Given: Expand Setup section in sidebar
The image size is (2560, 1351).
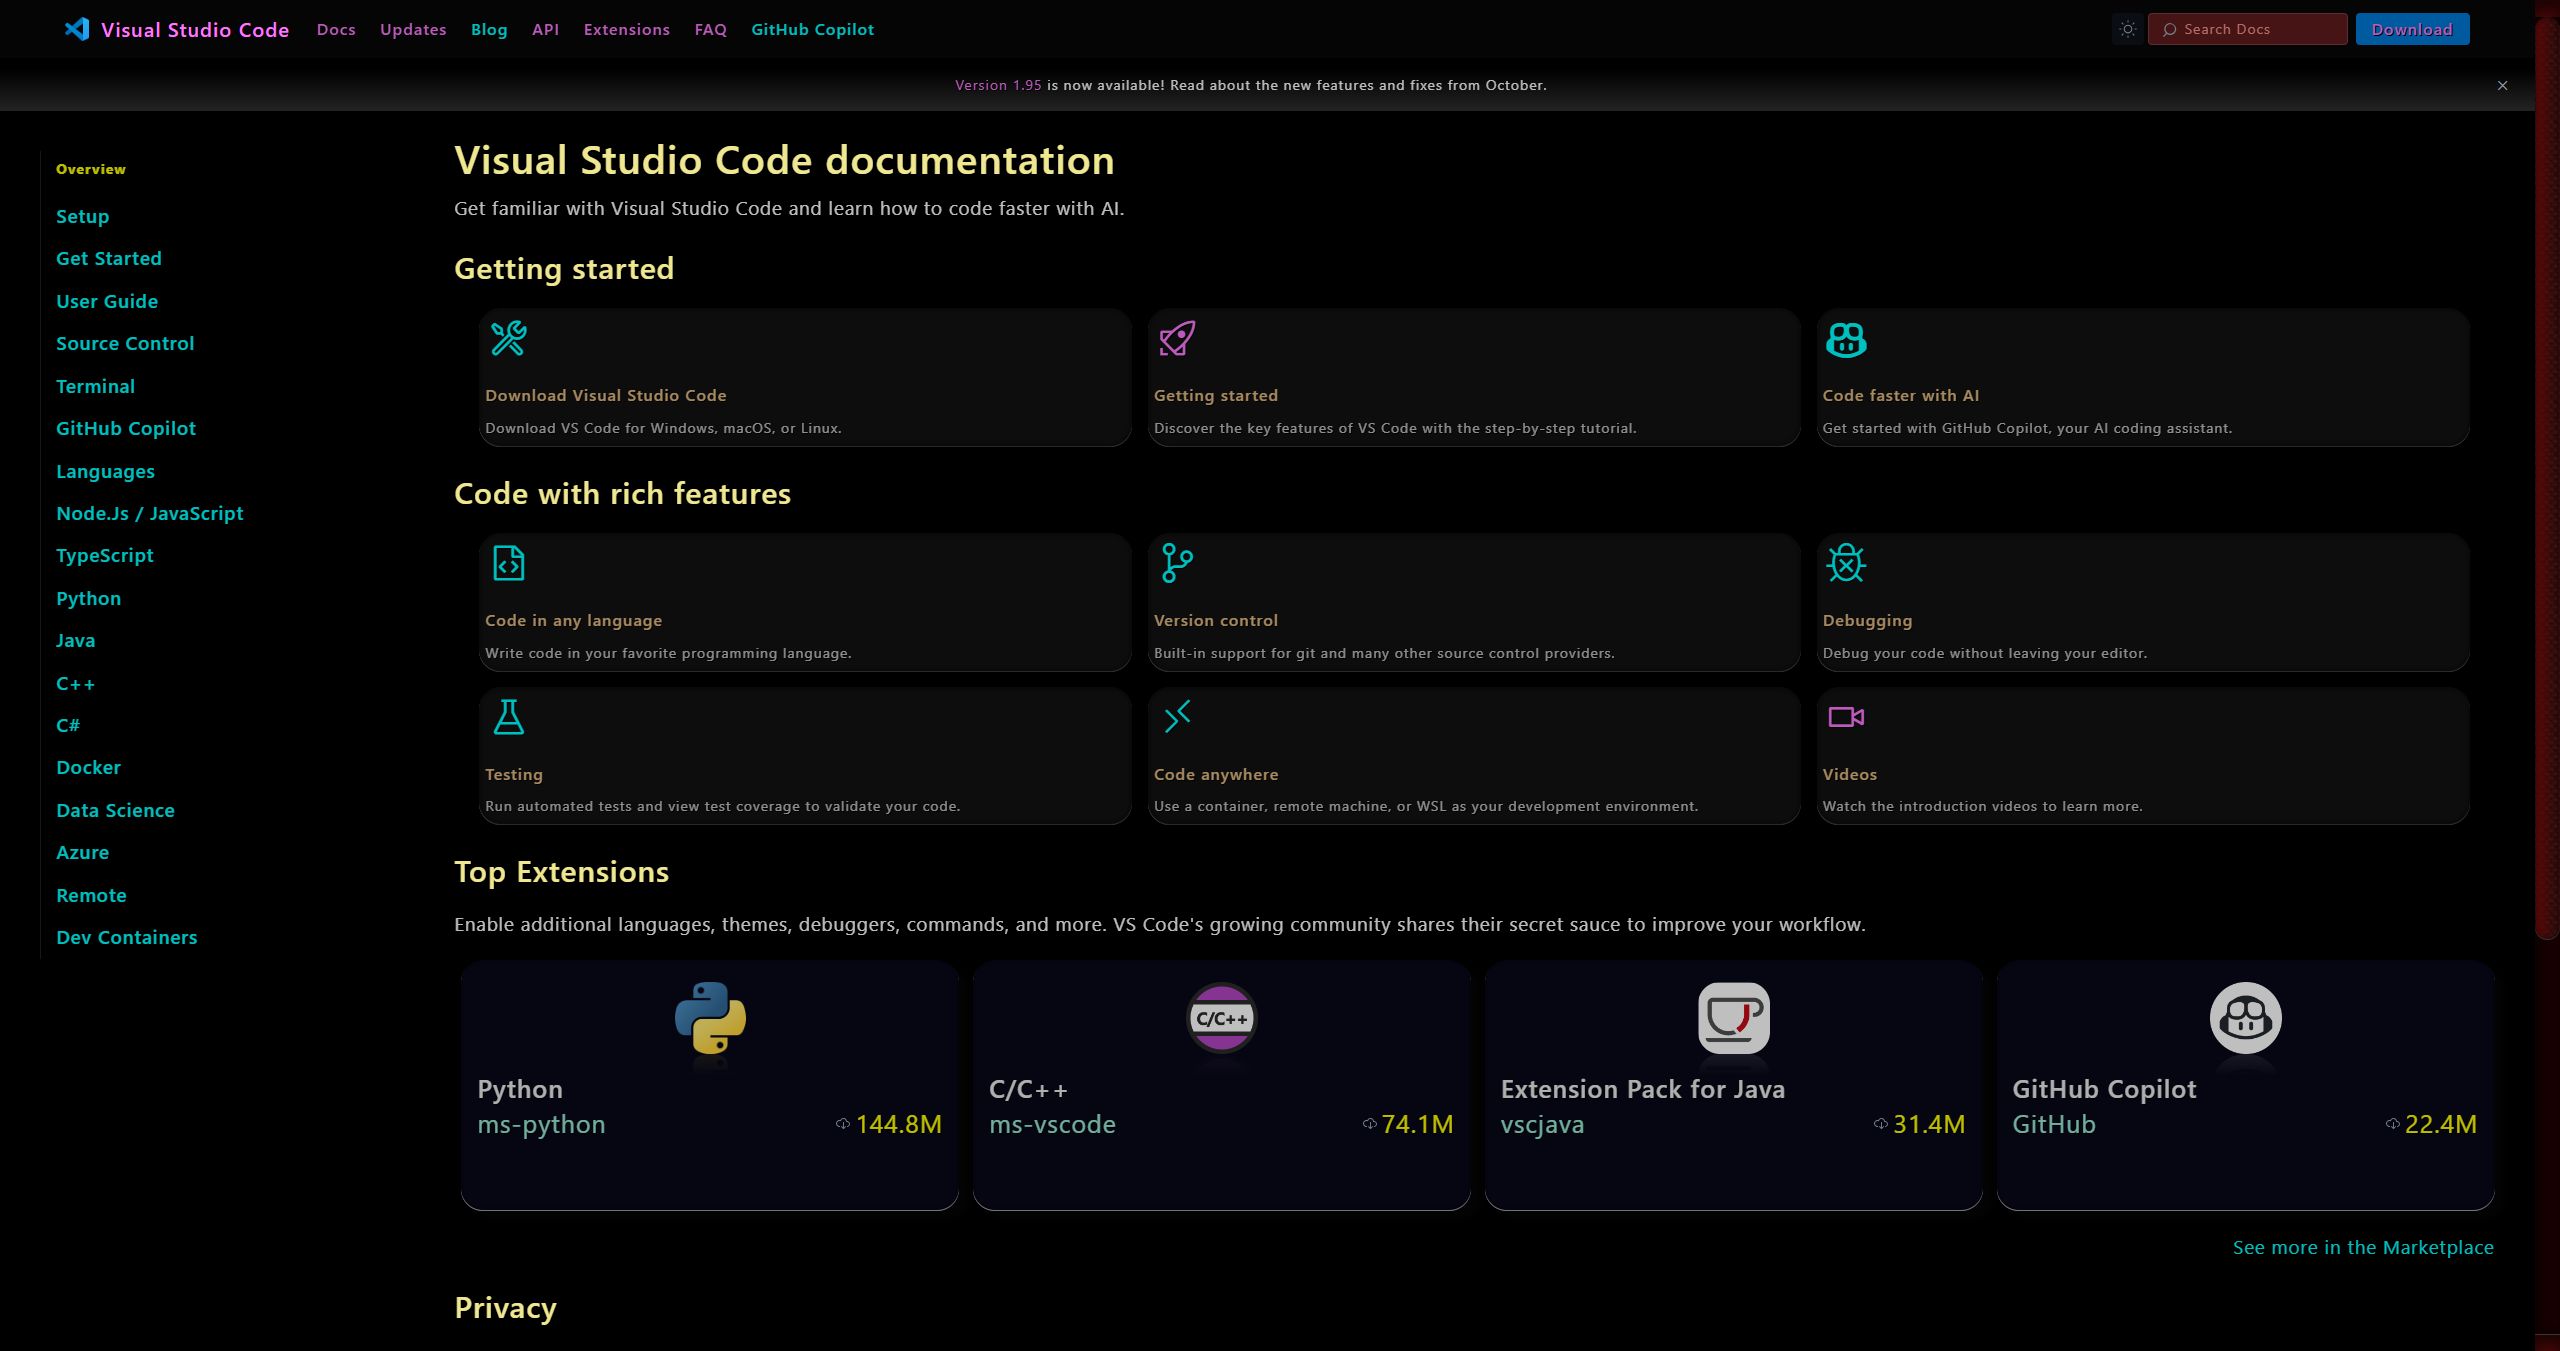Looking at the screenshot, I should click(82, 217).
